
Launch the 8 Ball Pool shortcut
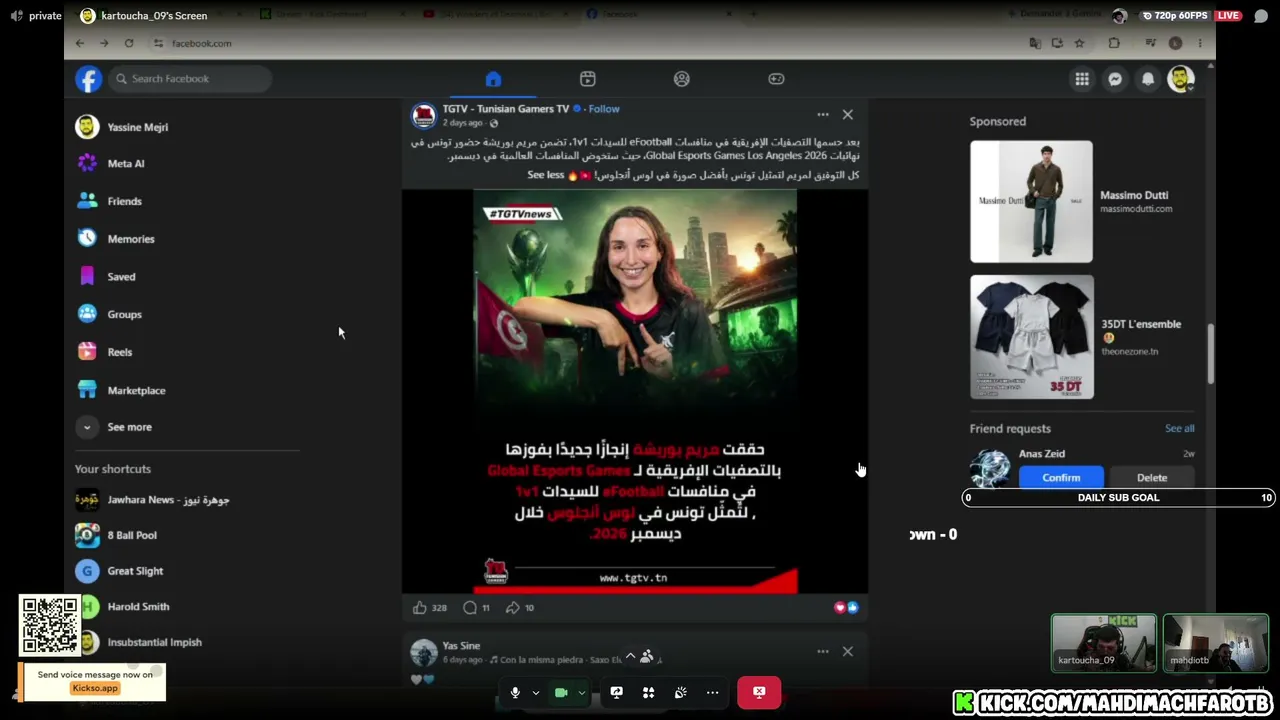point(116,535)
